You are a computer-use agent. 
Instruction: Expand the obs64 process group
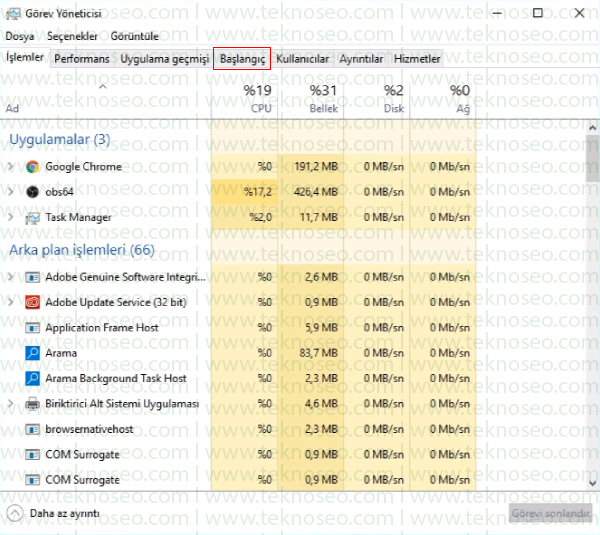(x=11, y=191)
